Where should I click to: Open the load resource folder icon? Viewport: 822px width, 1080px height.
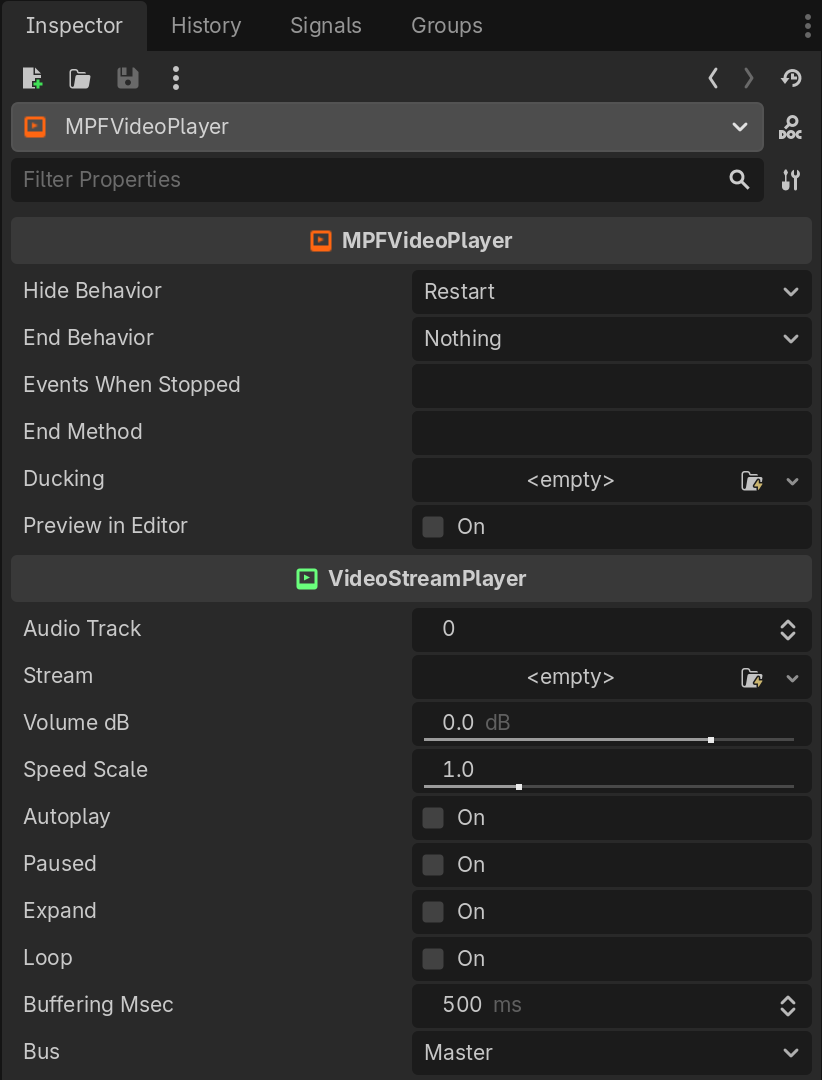[x=80, y=78]
